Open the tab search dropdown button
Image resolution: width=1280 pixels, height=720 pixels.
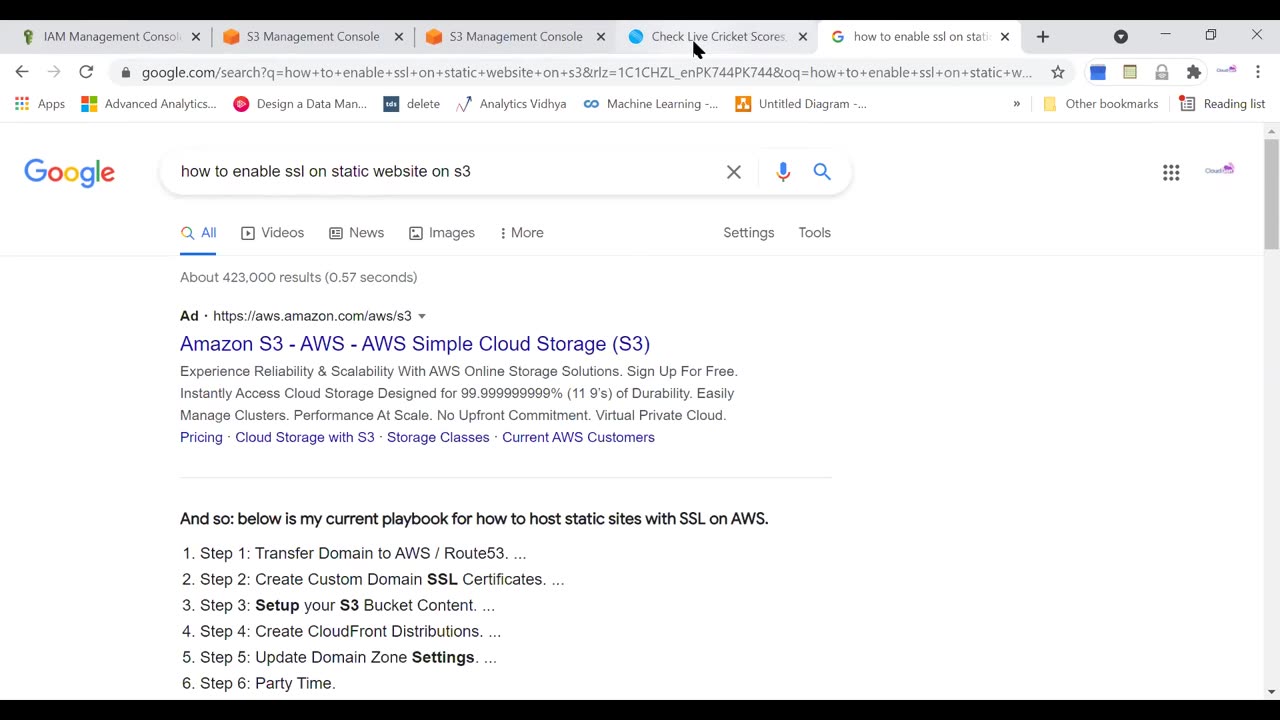(x=1121, y=36)
